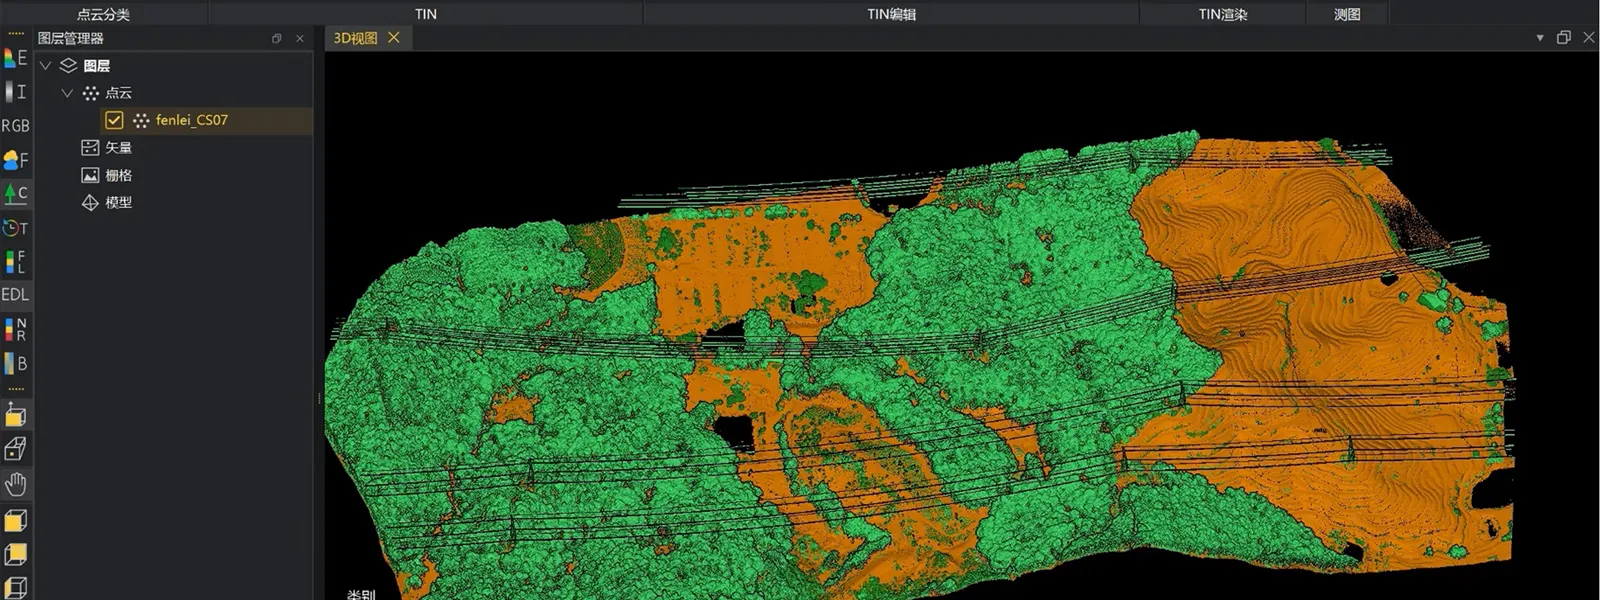The width and height of the screenshot is (1600, 600).
Task: Select color by classification (C) tool
Action: pos(15,193)
